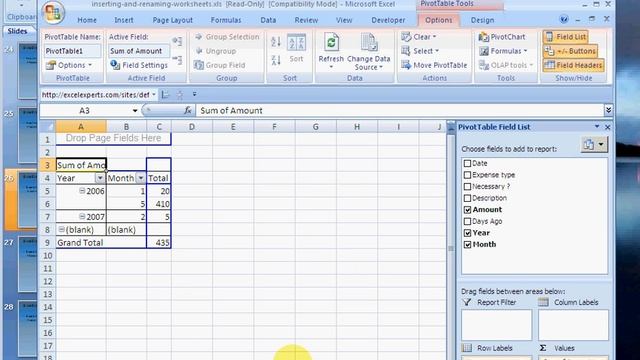Open the PivotTable Options dropdown
Viewport: 640px width, 360px height.
(69, 65)
